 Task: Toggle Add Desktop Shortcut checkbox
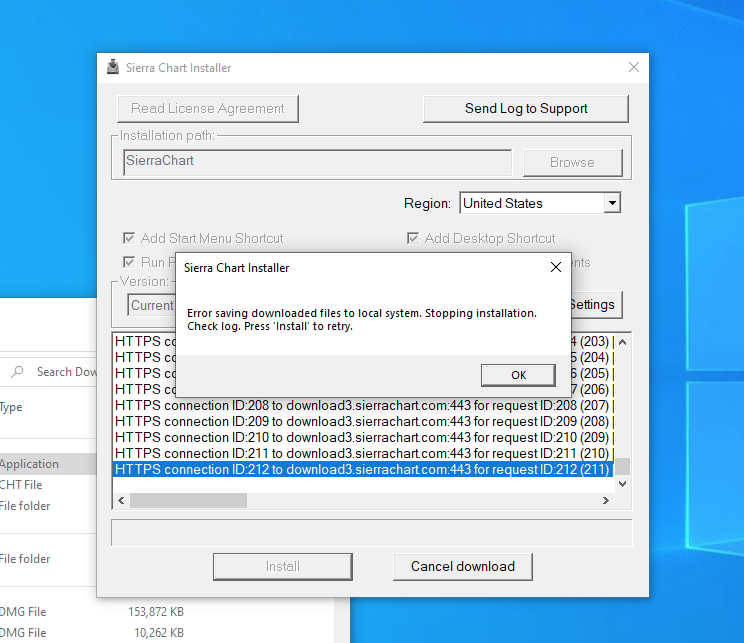(413, 238)
